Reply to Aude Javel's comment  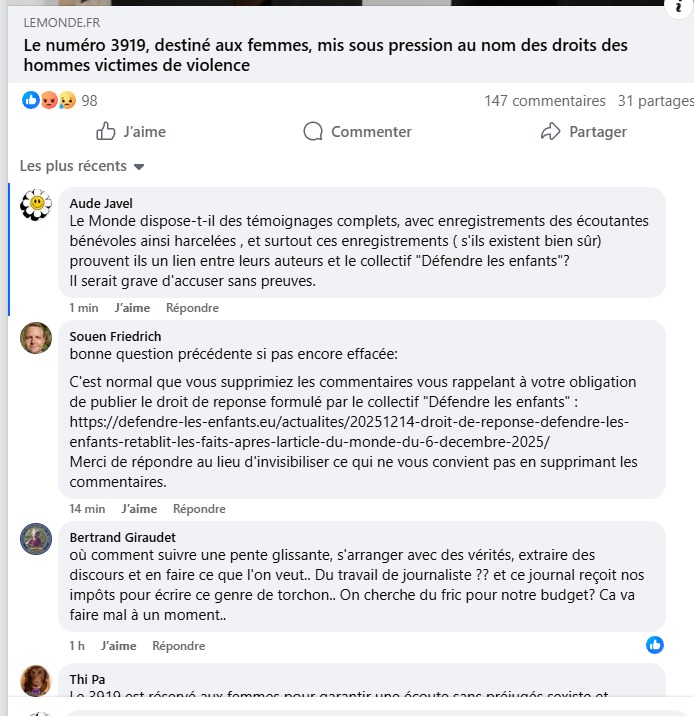coord(192,308)
